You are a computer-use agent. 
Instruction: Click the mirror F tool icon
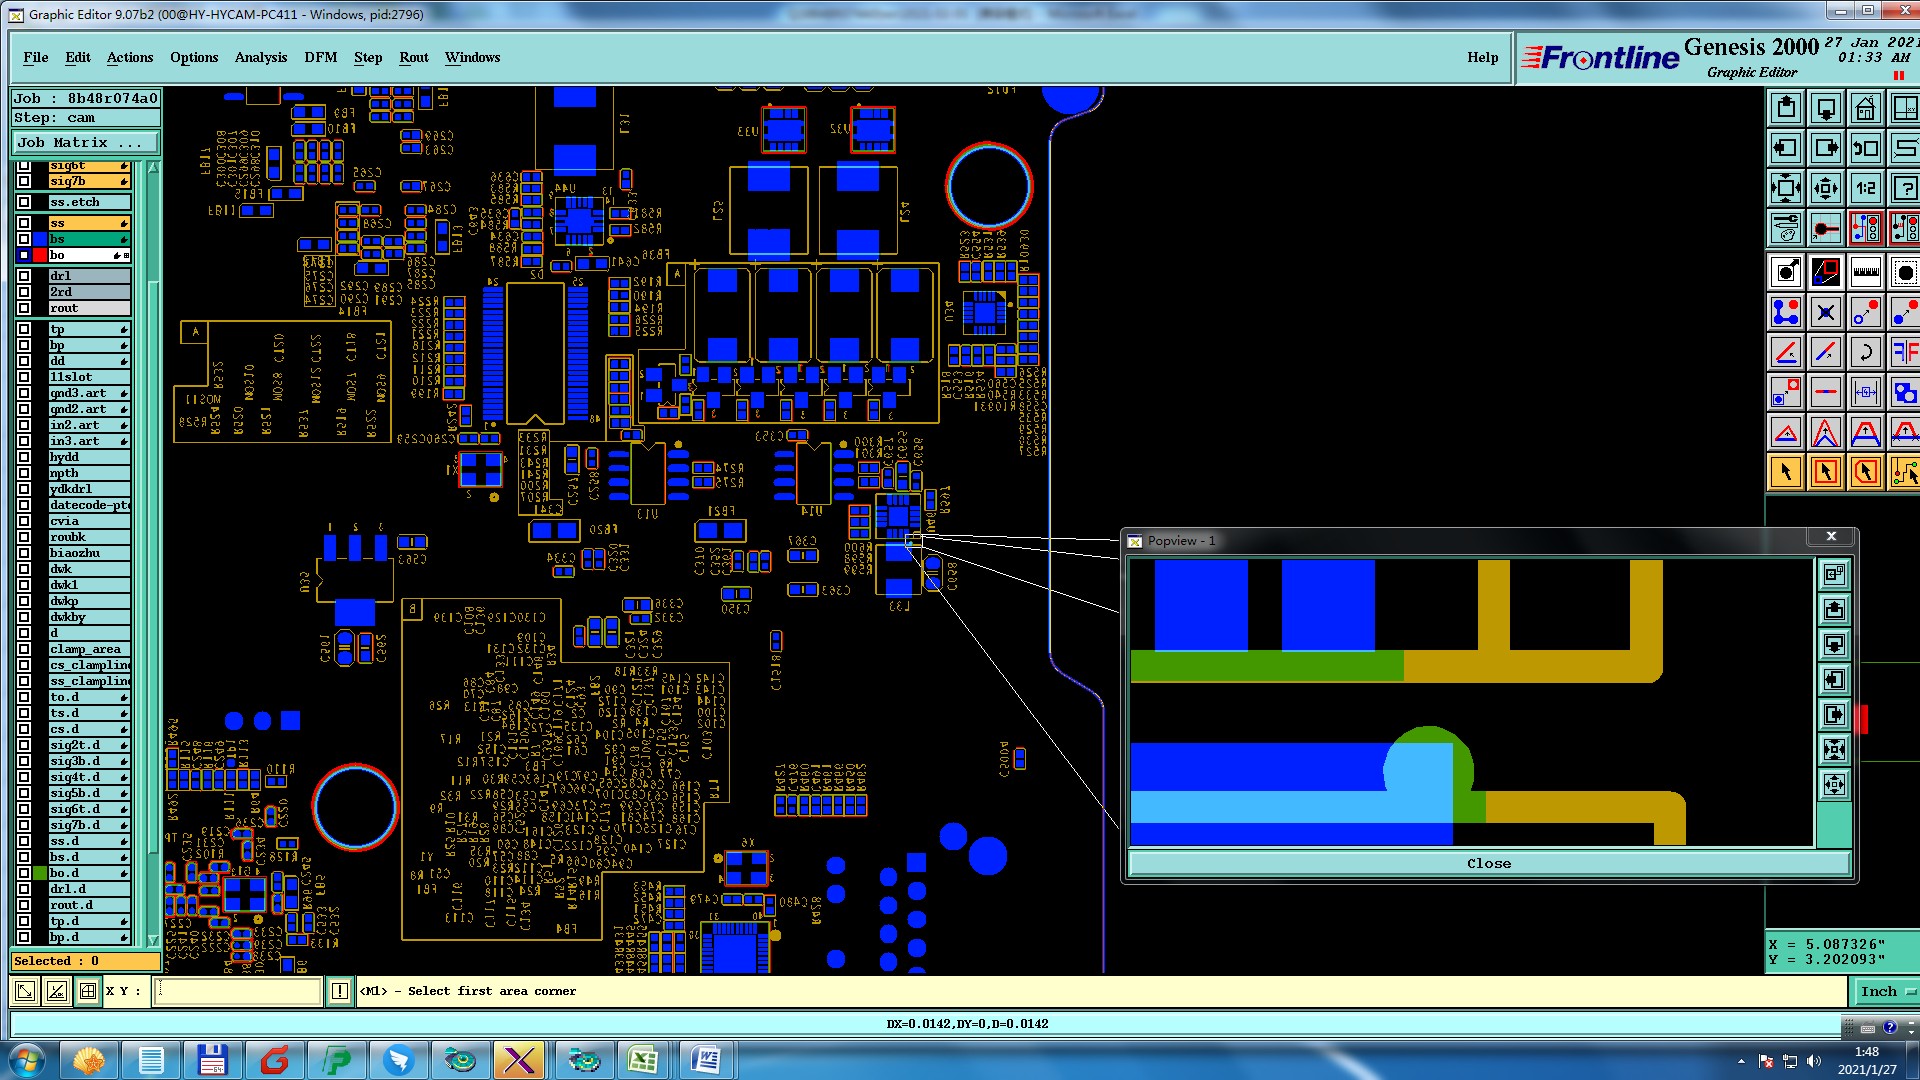pyautogui.click(x=1904, y=352)
